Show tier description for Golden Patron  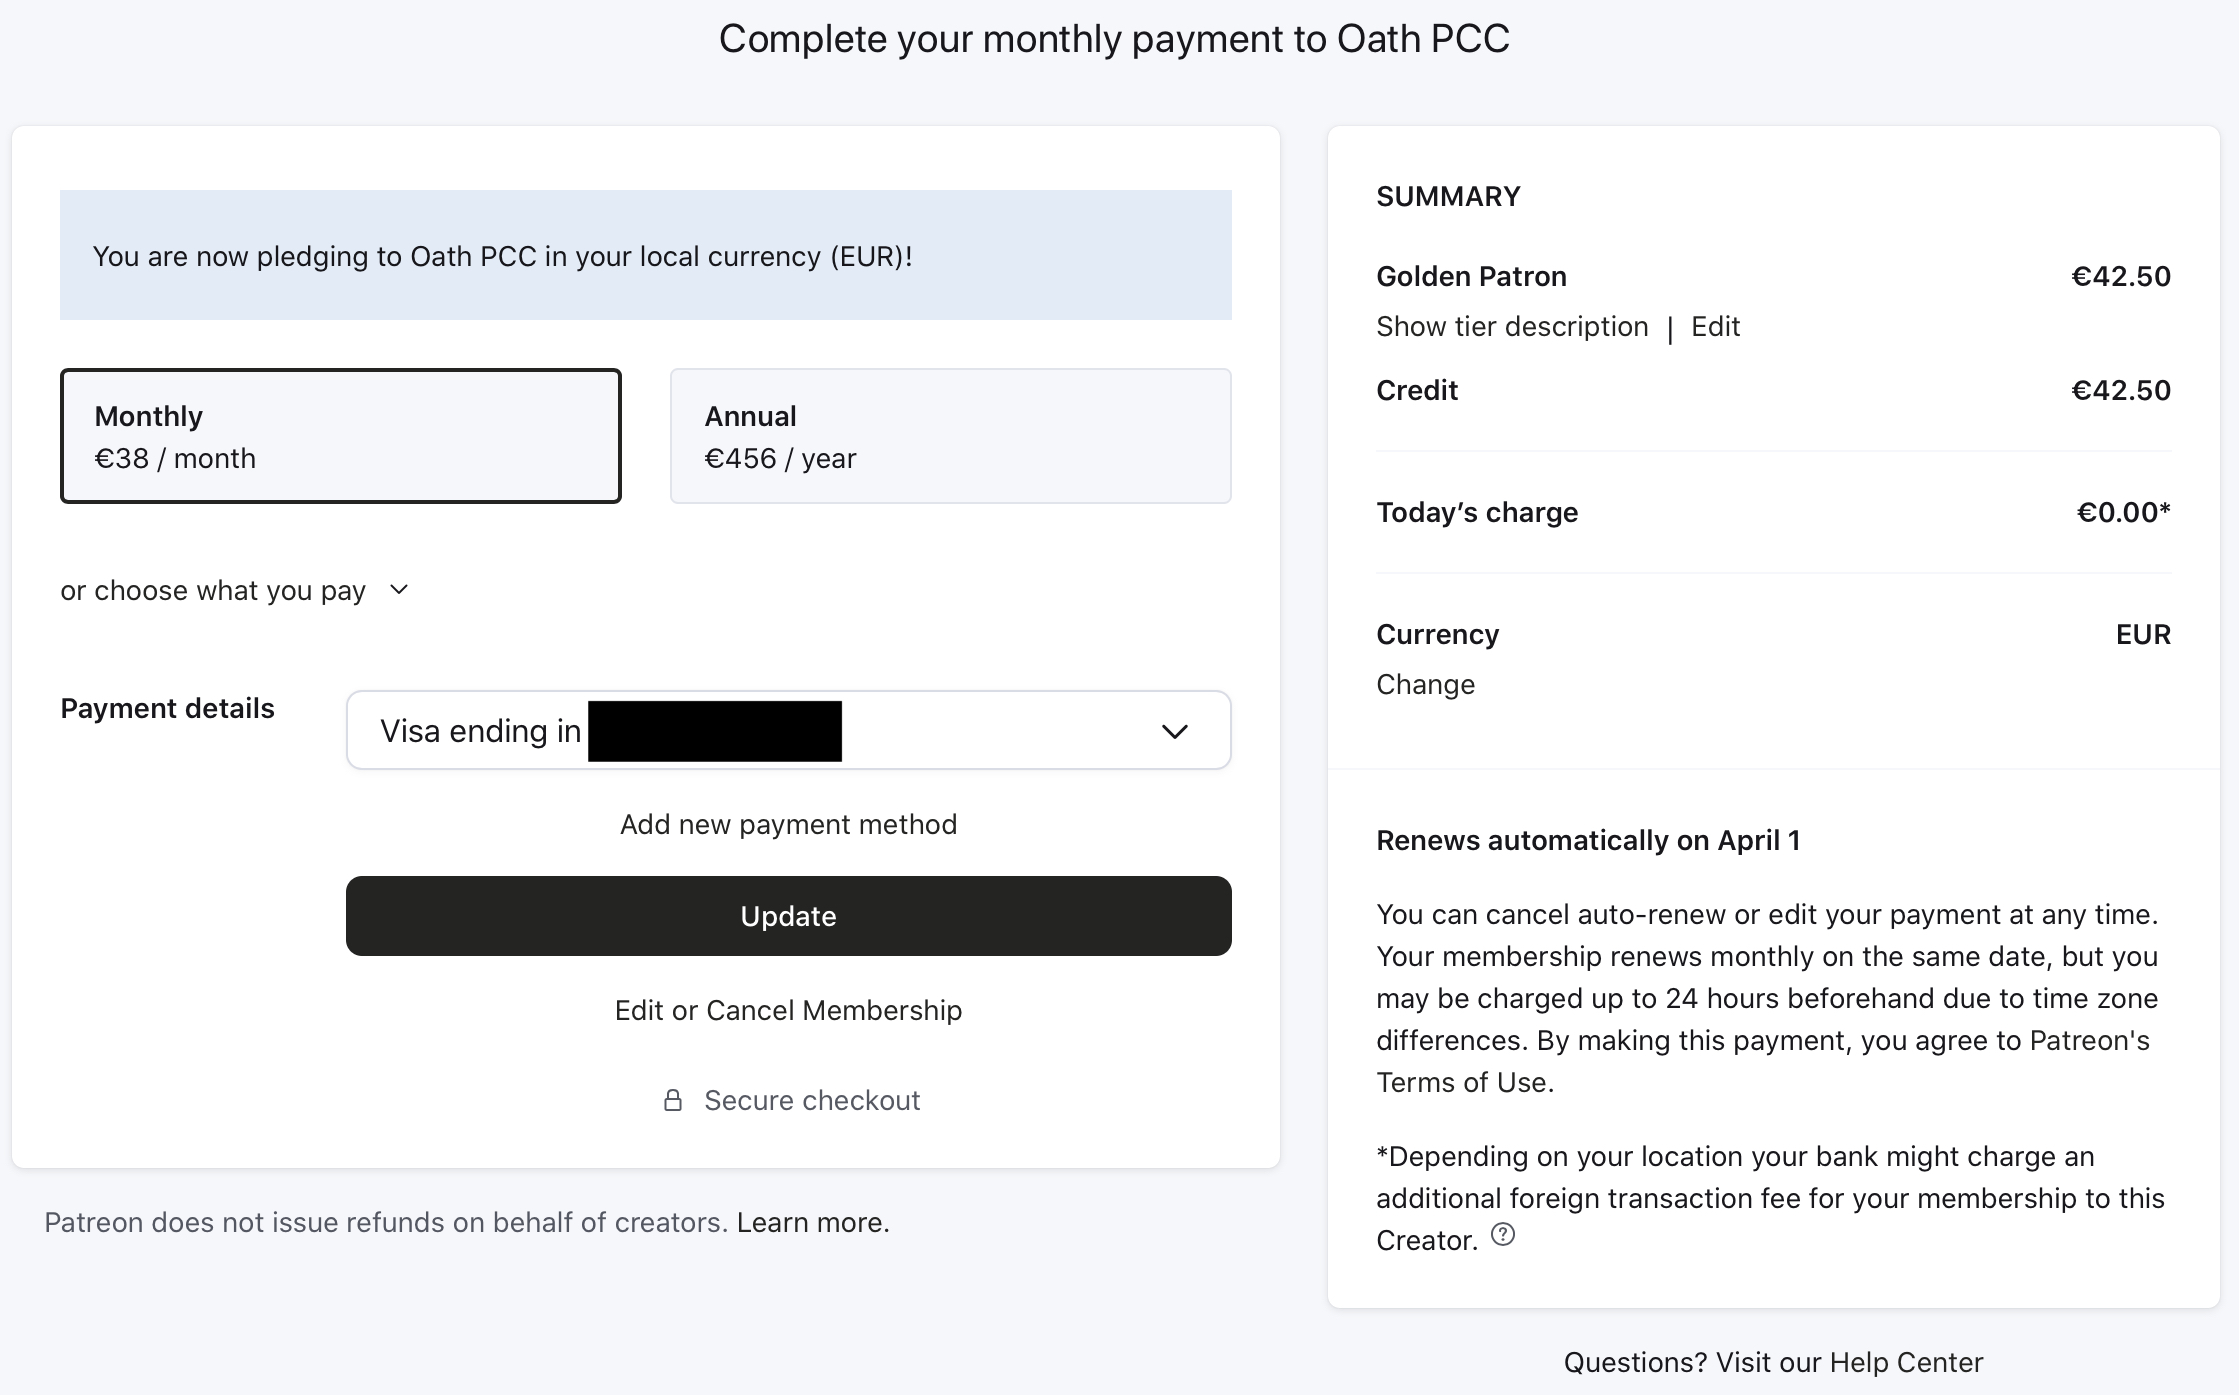(x=1512, y=326)
